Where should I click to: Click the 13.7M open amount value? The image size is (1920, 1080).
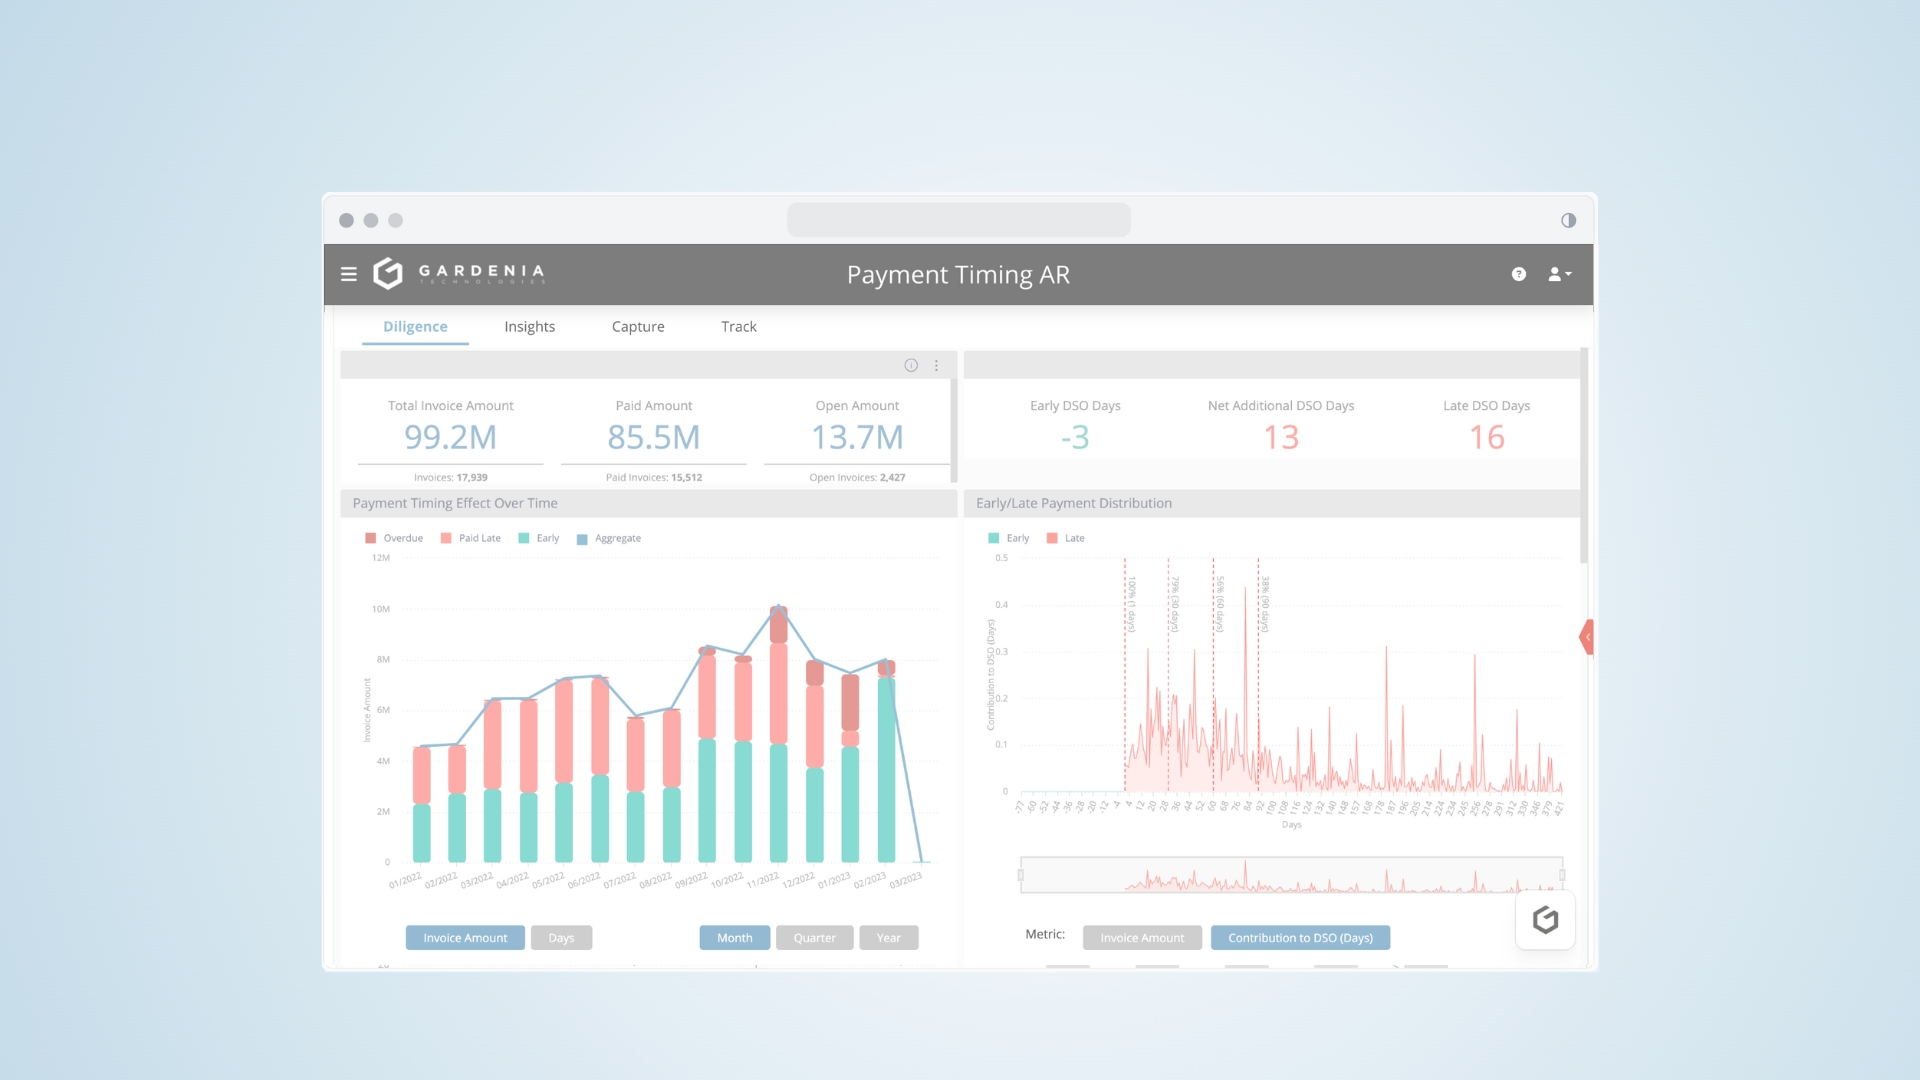pos(857,437)
